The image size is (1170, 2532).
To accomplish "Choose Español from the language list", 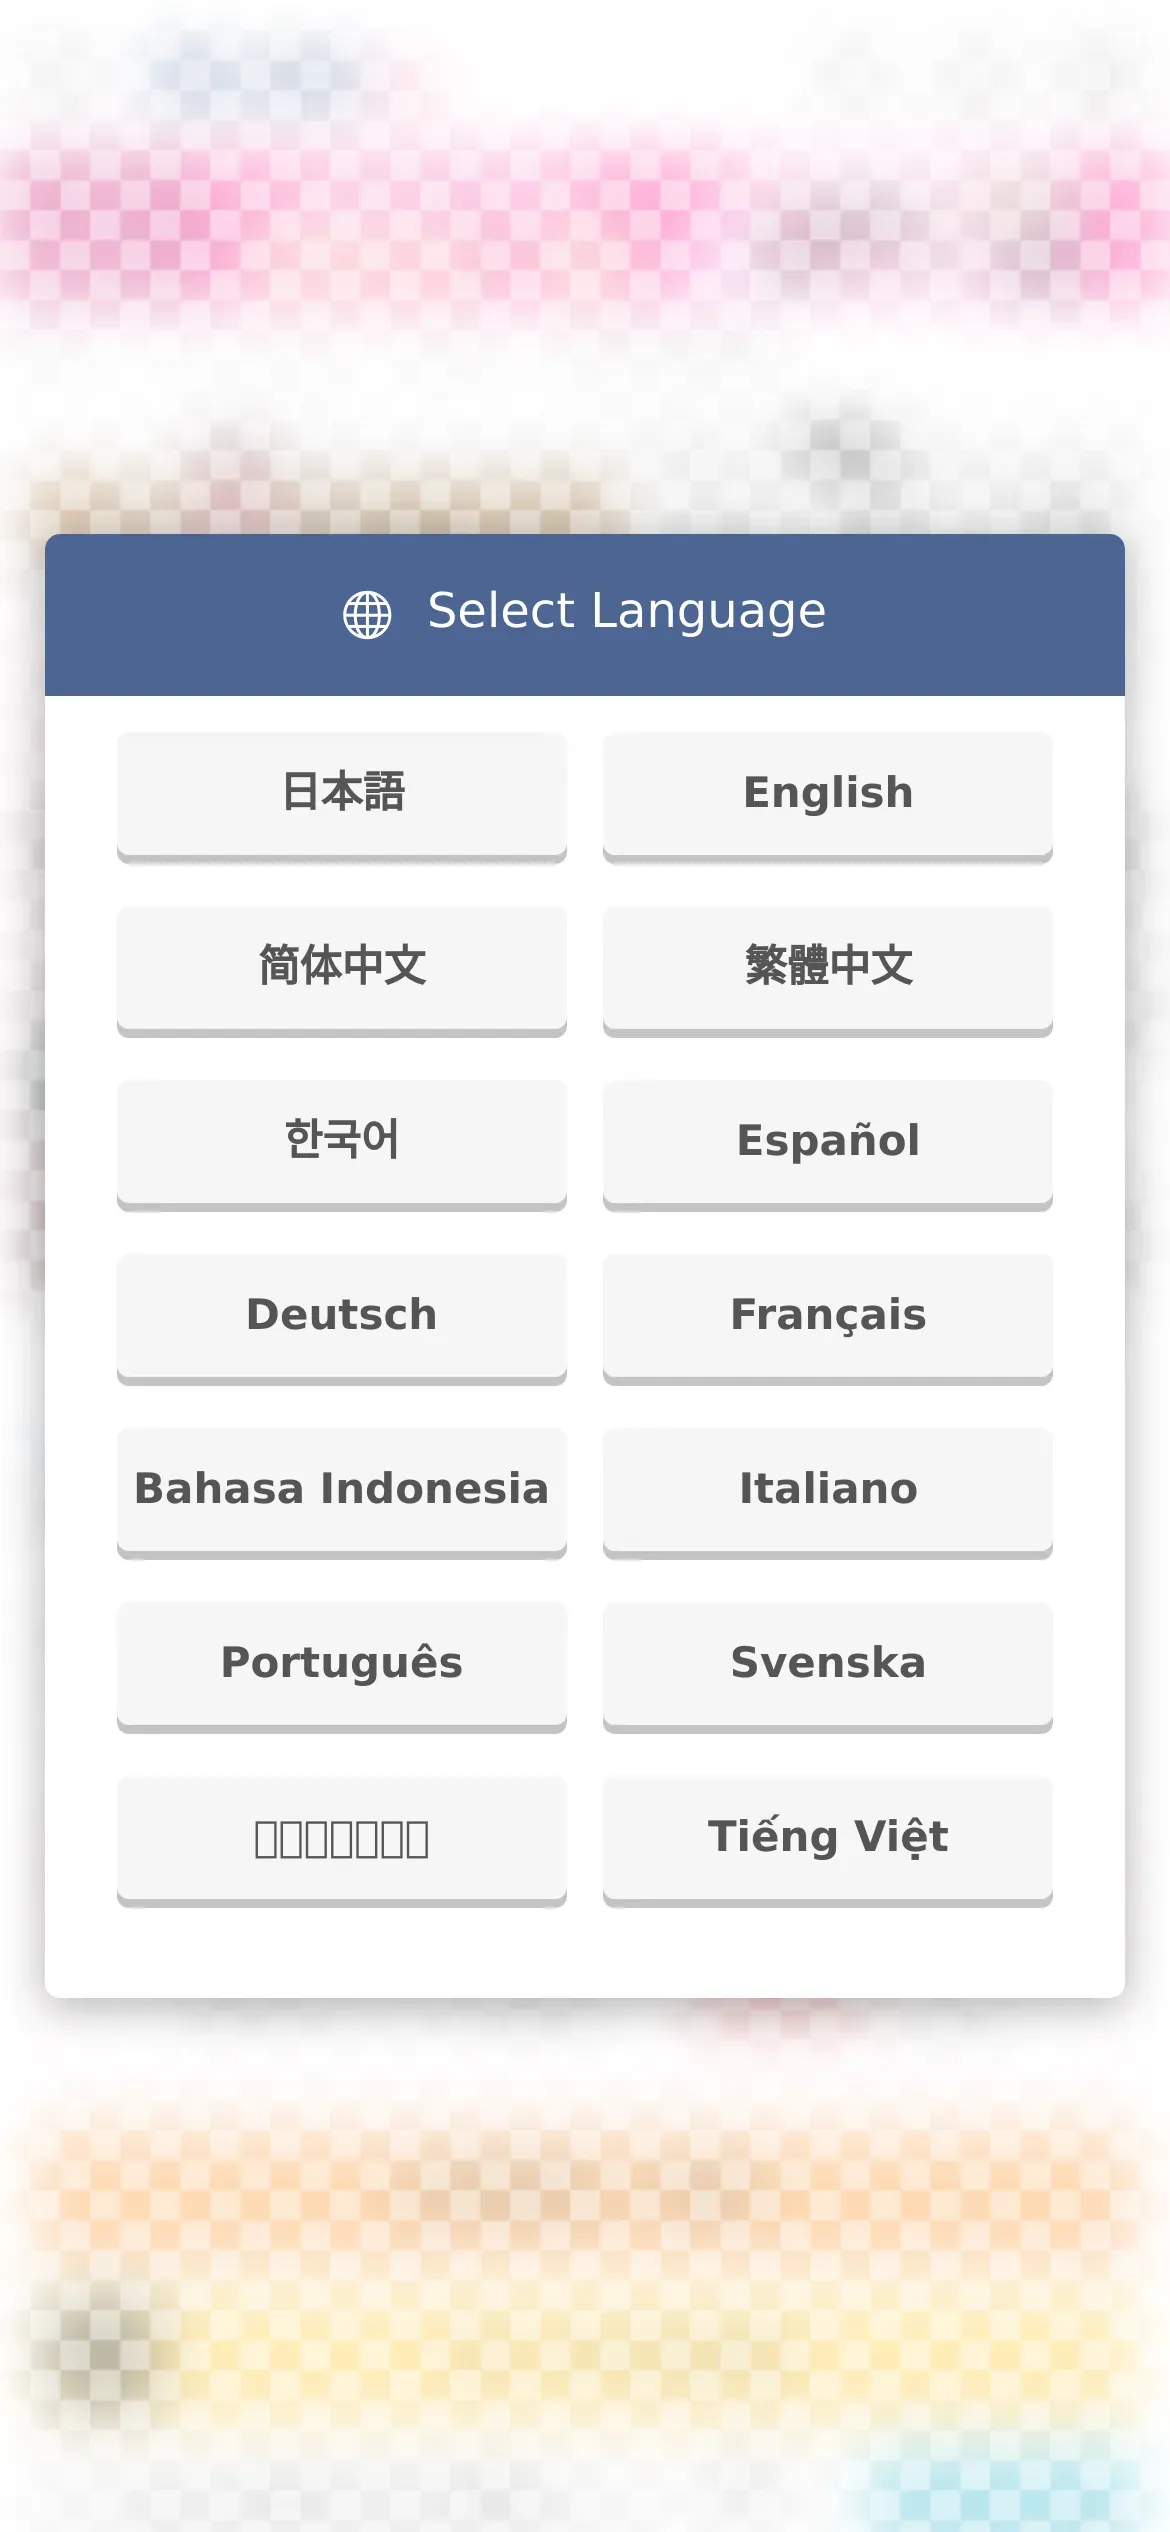I will pyautogui.click(x=828, y=1144).
